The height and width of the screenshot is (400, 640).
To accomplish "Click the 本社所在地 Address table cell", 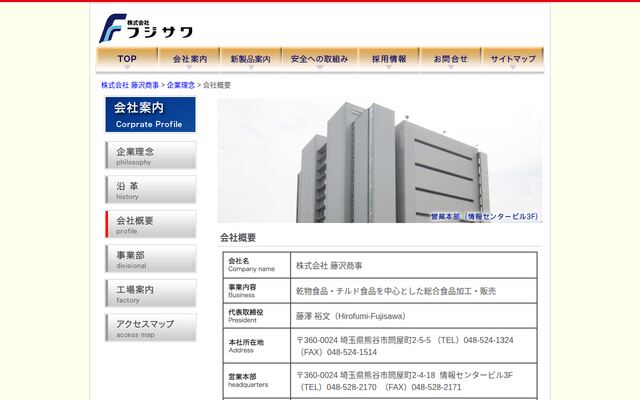I will pyautogui.click(x=257, y=346).
